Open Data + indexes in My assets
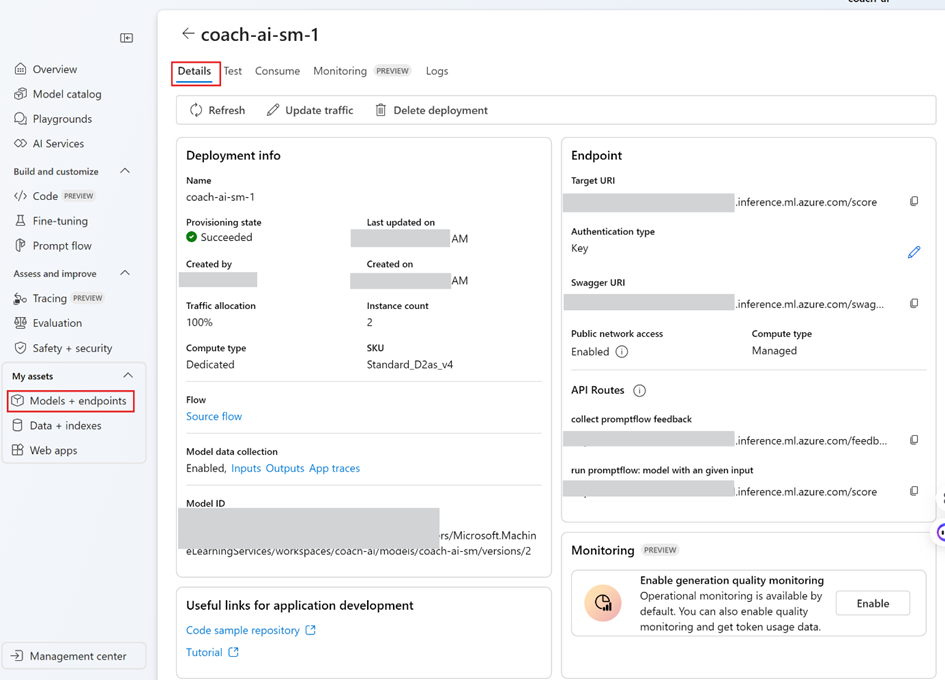 tap(57, 426)
